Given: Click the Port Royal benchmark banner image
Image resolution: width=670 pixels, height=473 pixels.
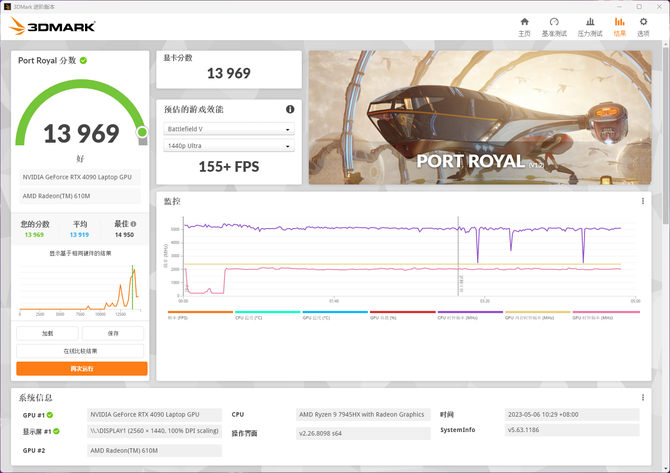Looking at the screenshot, I should [480, 118].
